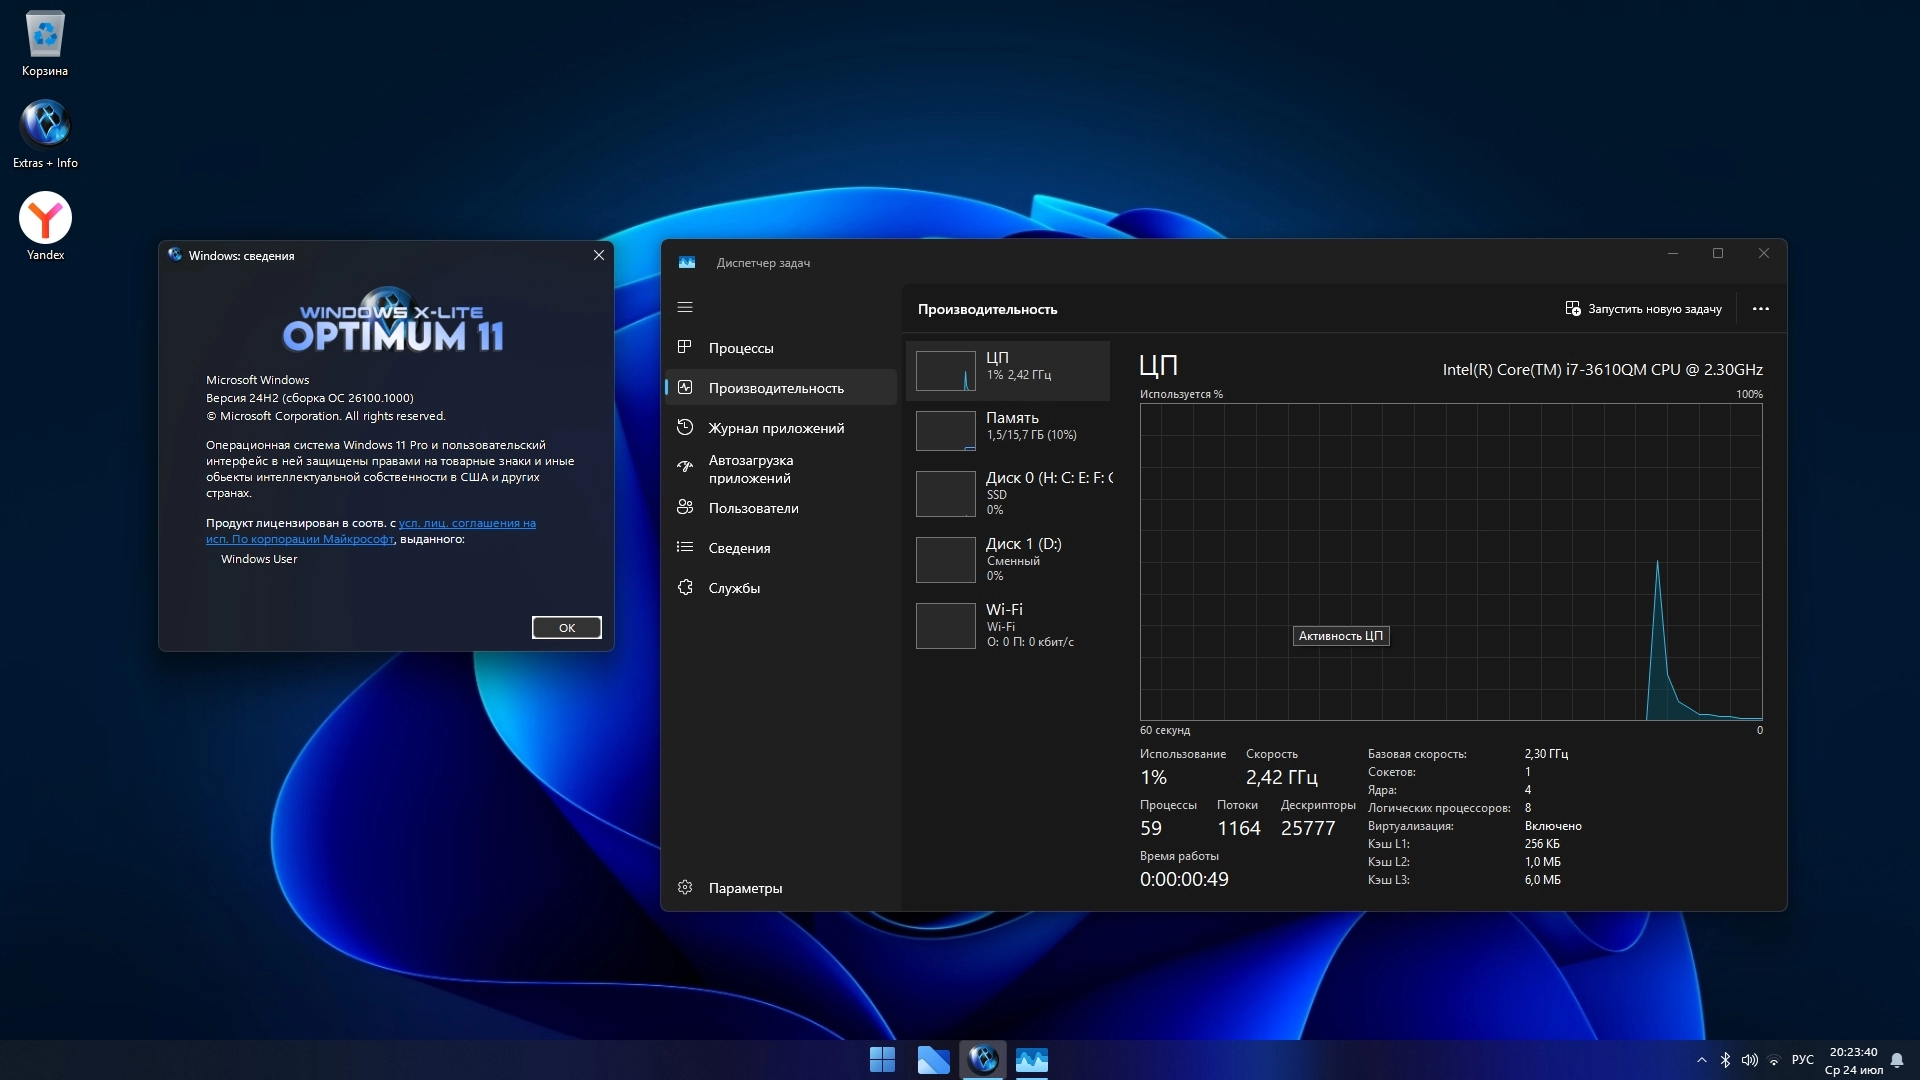
Task: Select Диск 1 (D:) removable item
Action: 1009,559
